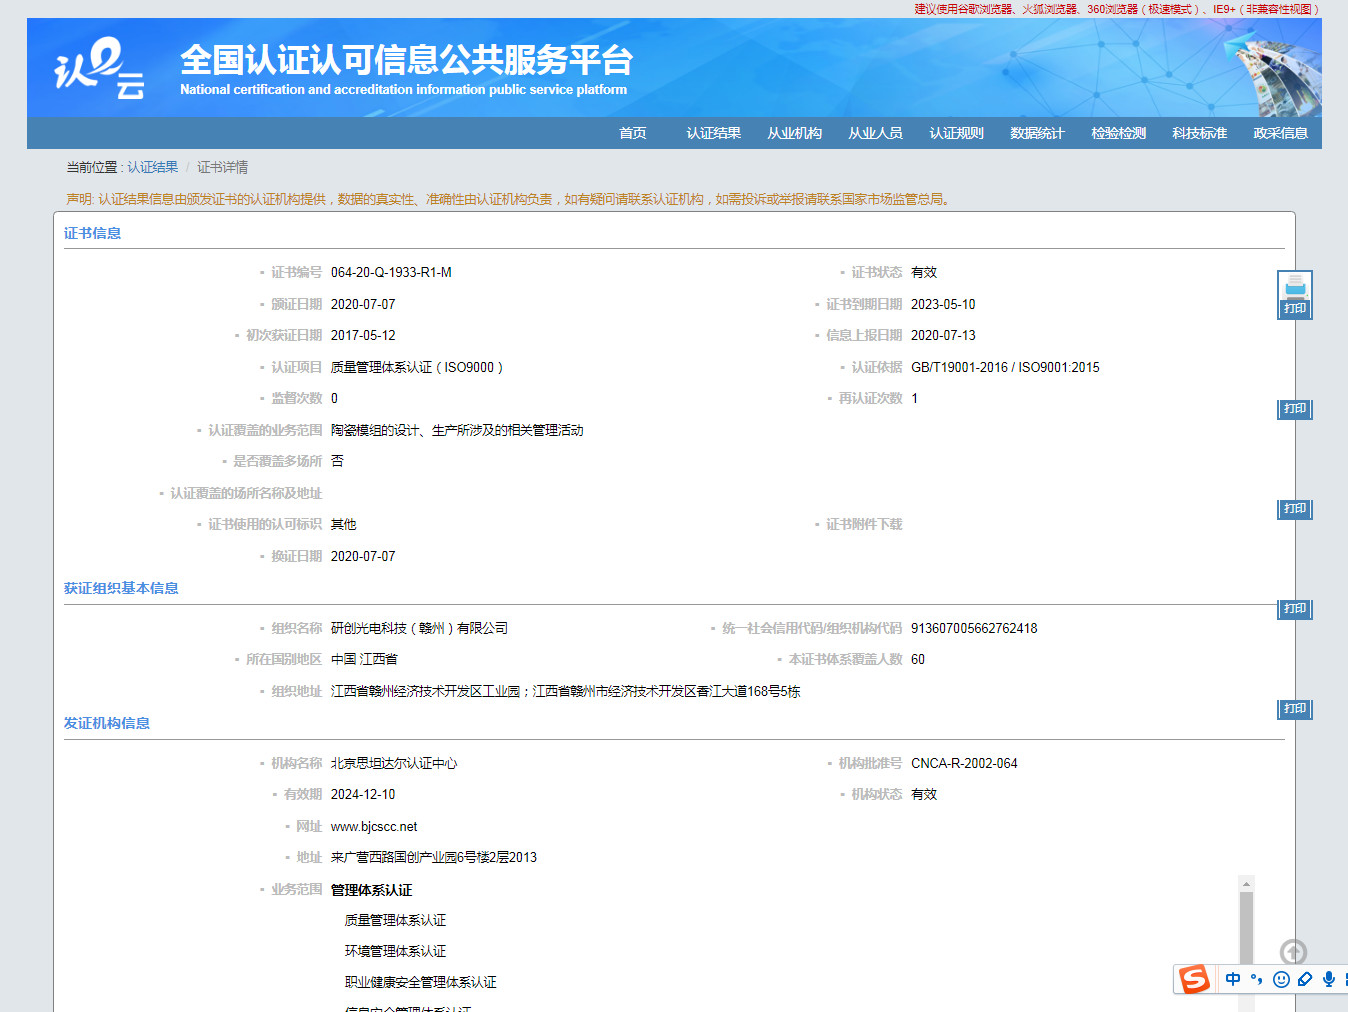The image size is (1348, 1012).
Task: Open the Sogou input method S logo
Action: pos(1194,979)
